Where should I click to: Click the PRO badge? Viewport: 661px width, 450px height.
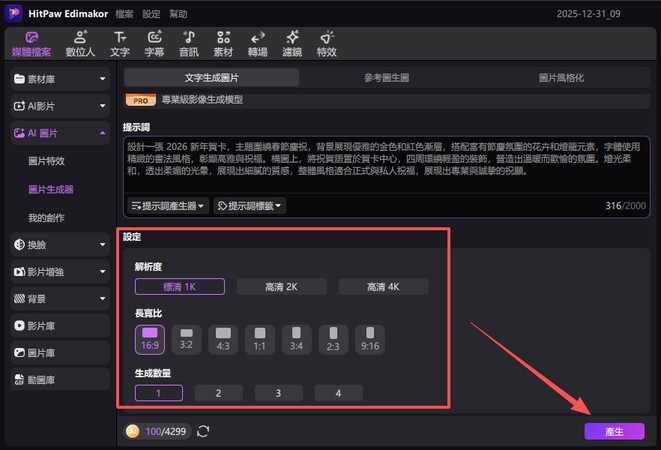coord(141,100)
